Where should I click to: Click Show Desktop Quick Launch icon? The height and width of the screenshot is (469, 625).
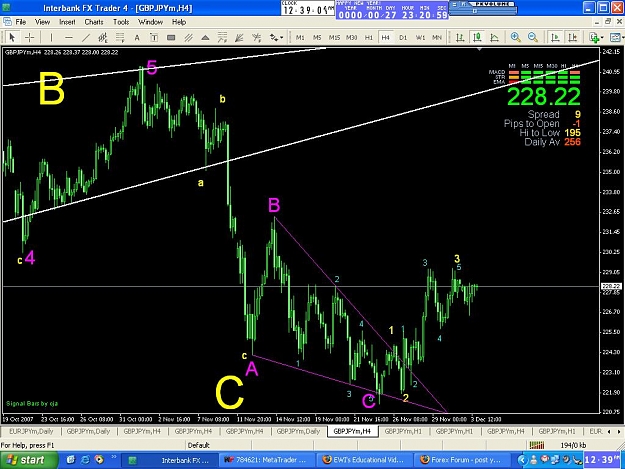coord(71,460)
